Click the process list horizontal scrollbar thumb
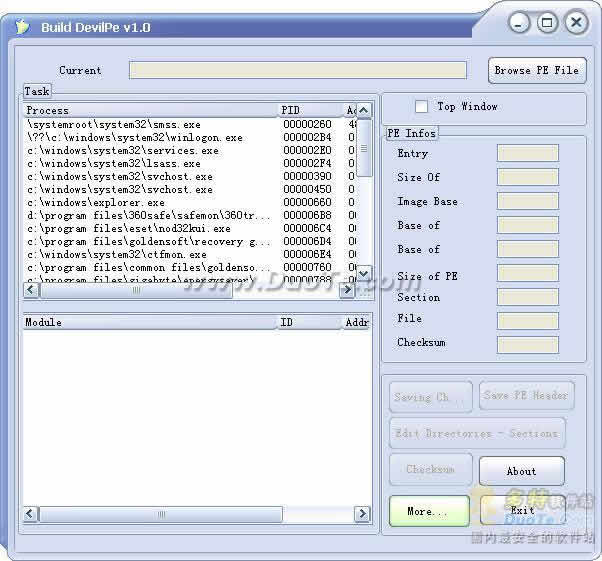 136,290
